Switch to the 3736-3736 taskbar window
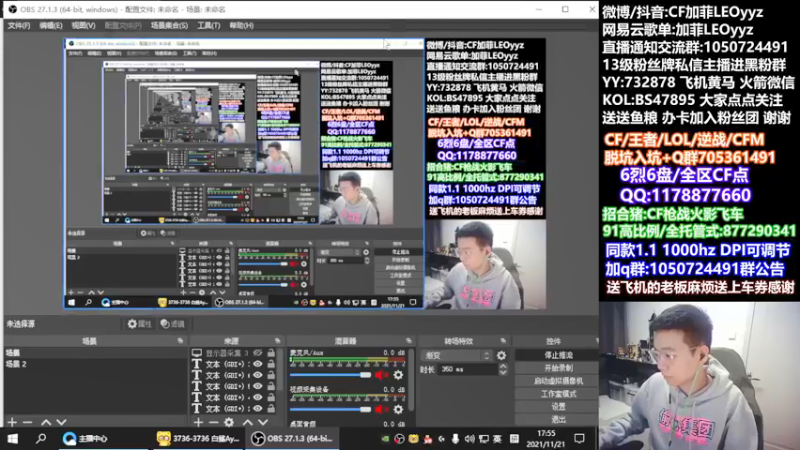The height and width of the screenshot is (450, 800). click(198, 438)
